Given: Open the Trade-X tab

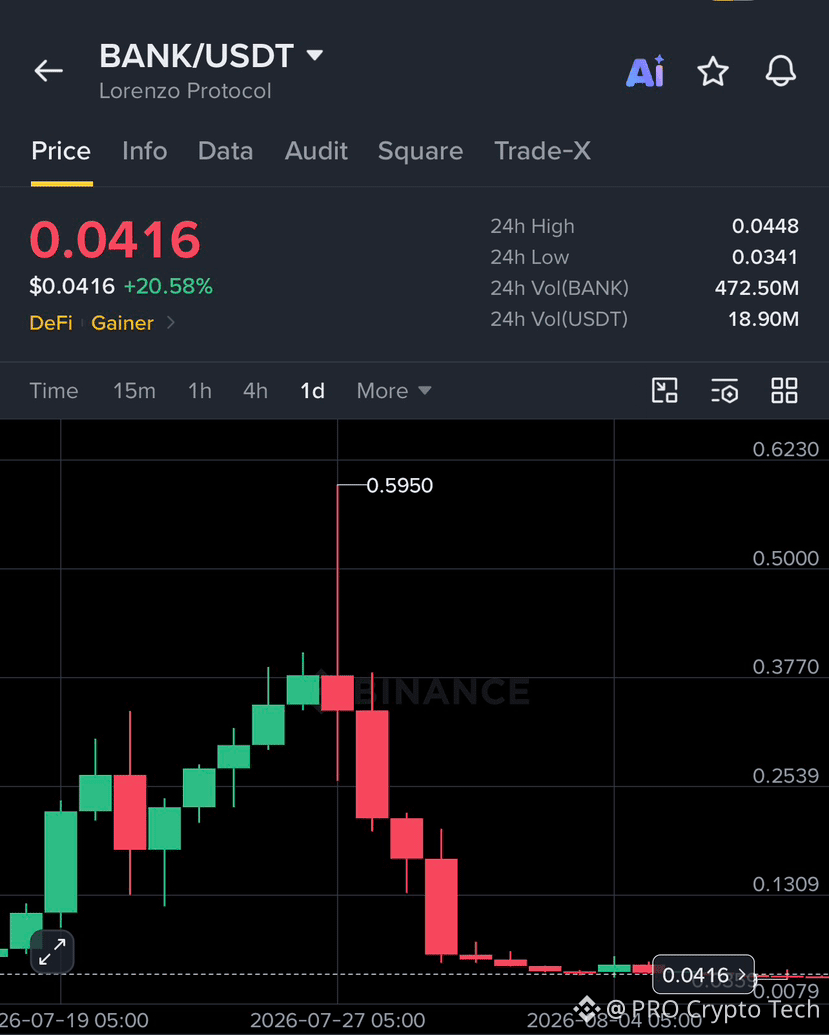Looking at the screenshot, I should tap(543, 151).
